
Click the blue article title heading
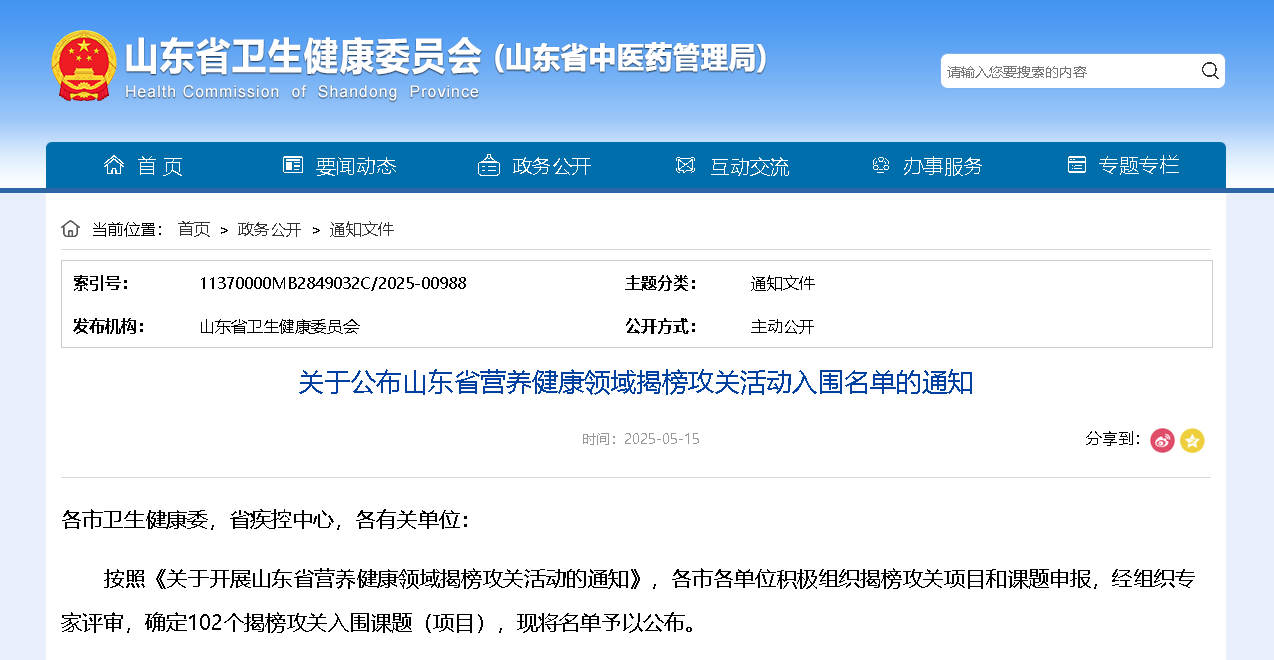(636, 383)
